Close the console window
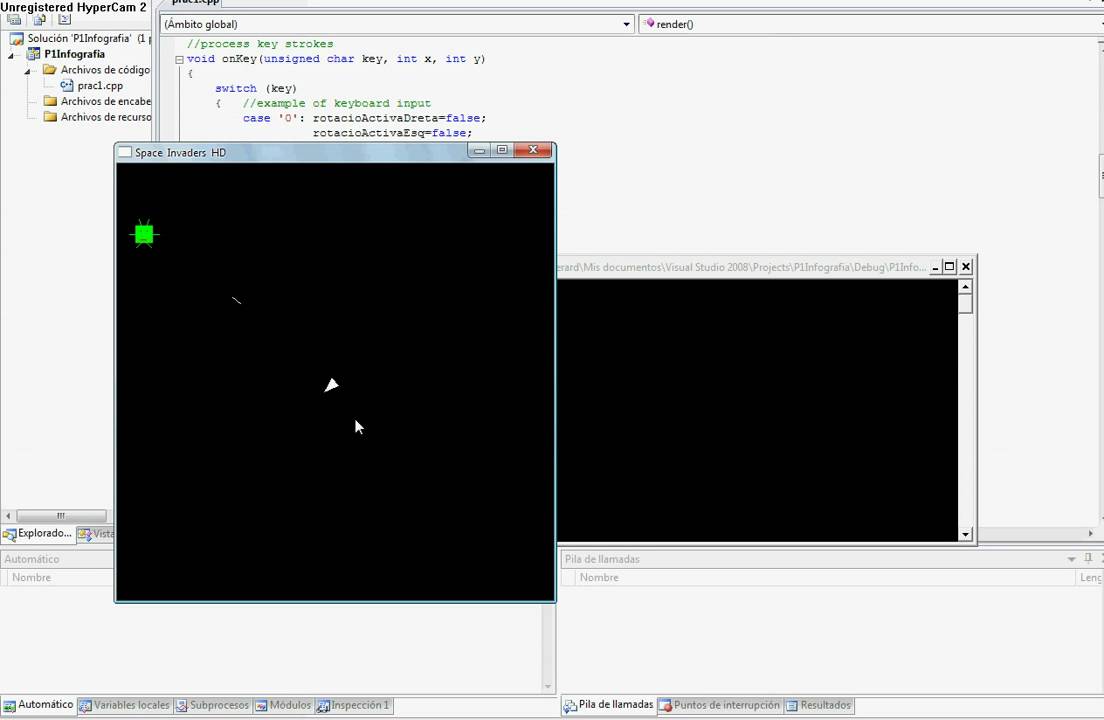 point(966,267)
